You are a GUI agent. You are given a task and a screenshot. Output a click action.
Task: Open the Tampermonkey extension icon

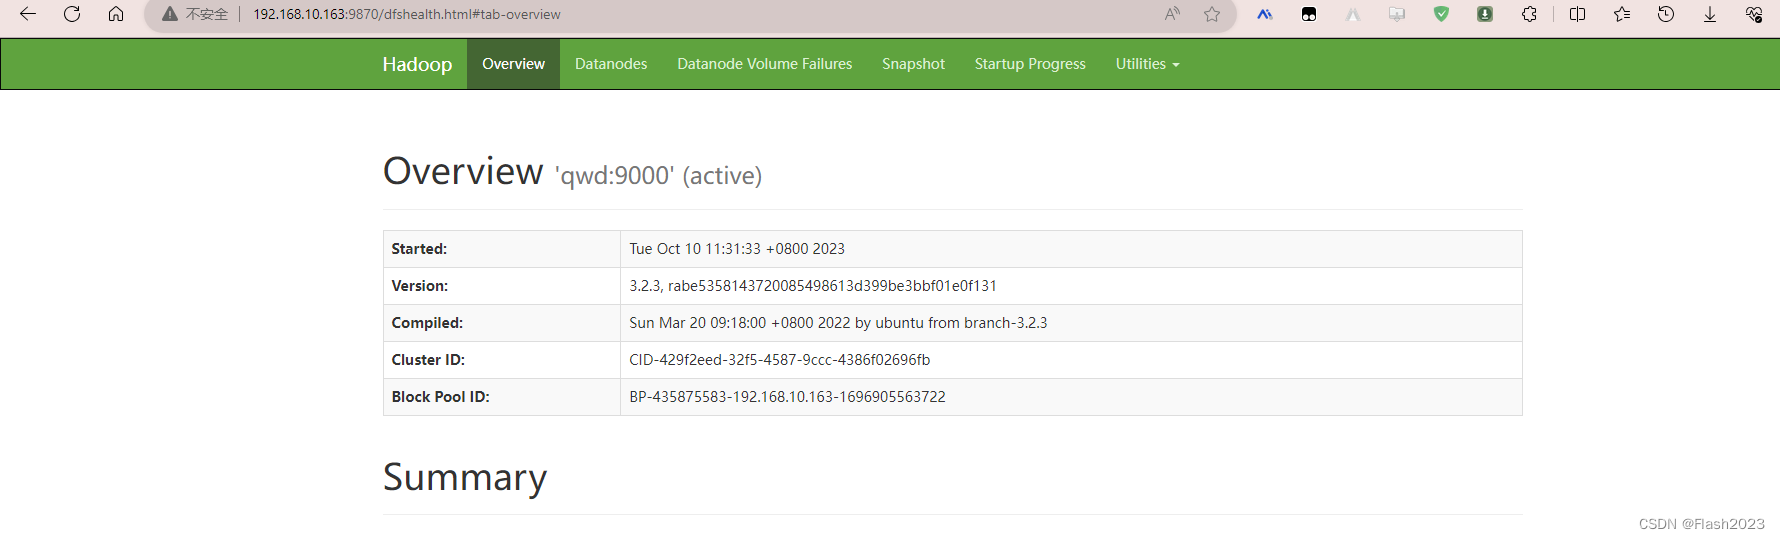(1309, 14)
